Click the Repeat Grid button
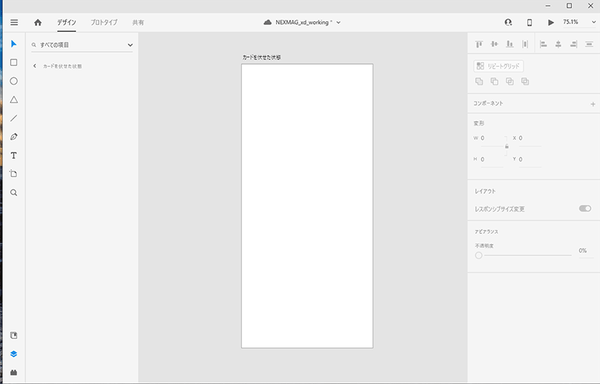 pyautogui.click(x=499, y=66)
